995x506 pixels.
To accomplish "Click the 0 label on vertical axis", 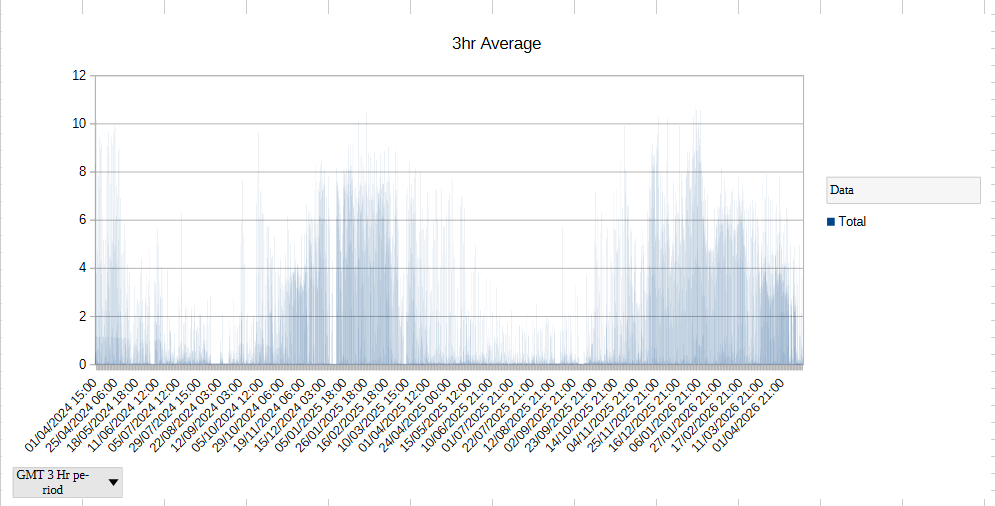I will click(83, 365).
